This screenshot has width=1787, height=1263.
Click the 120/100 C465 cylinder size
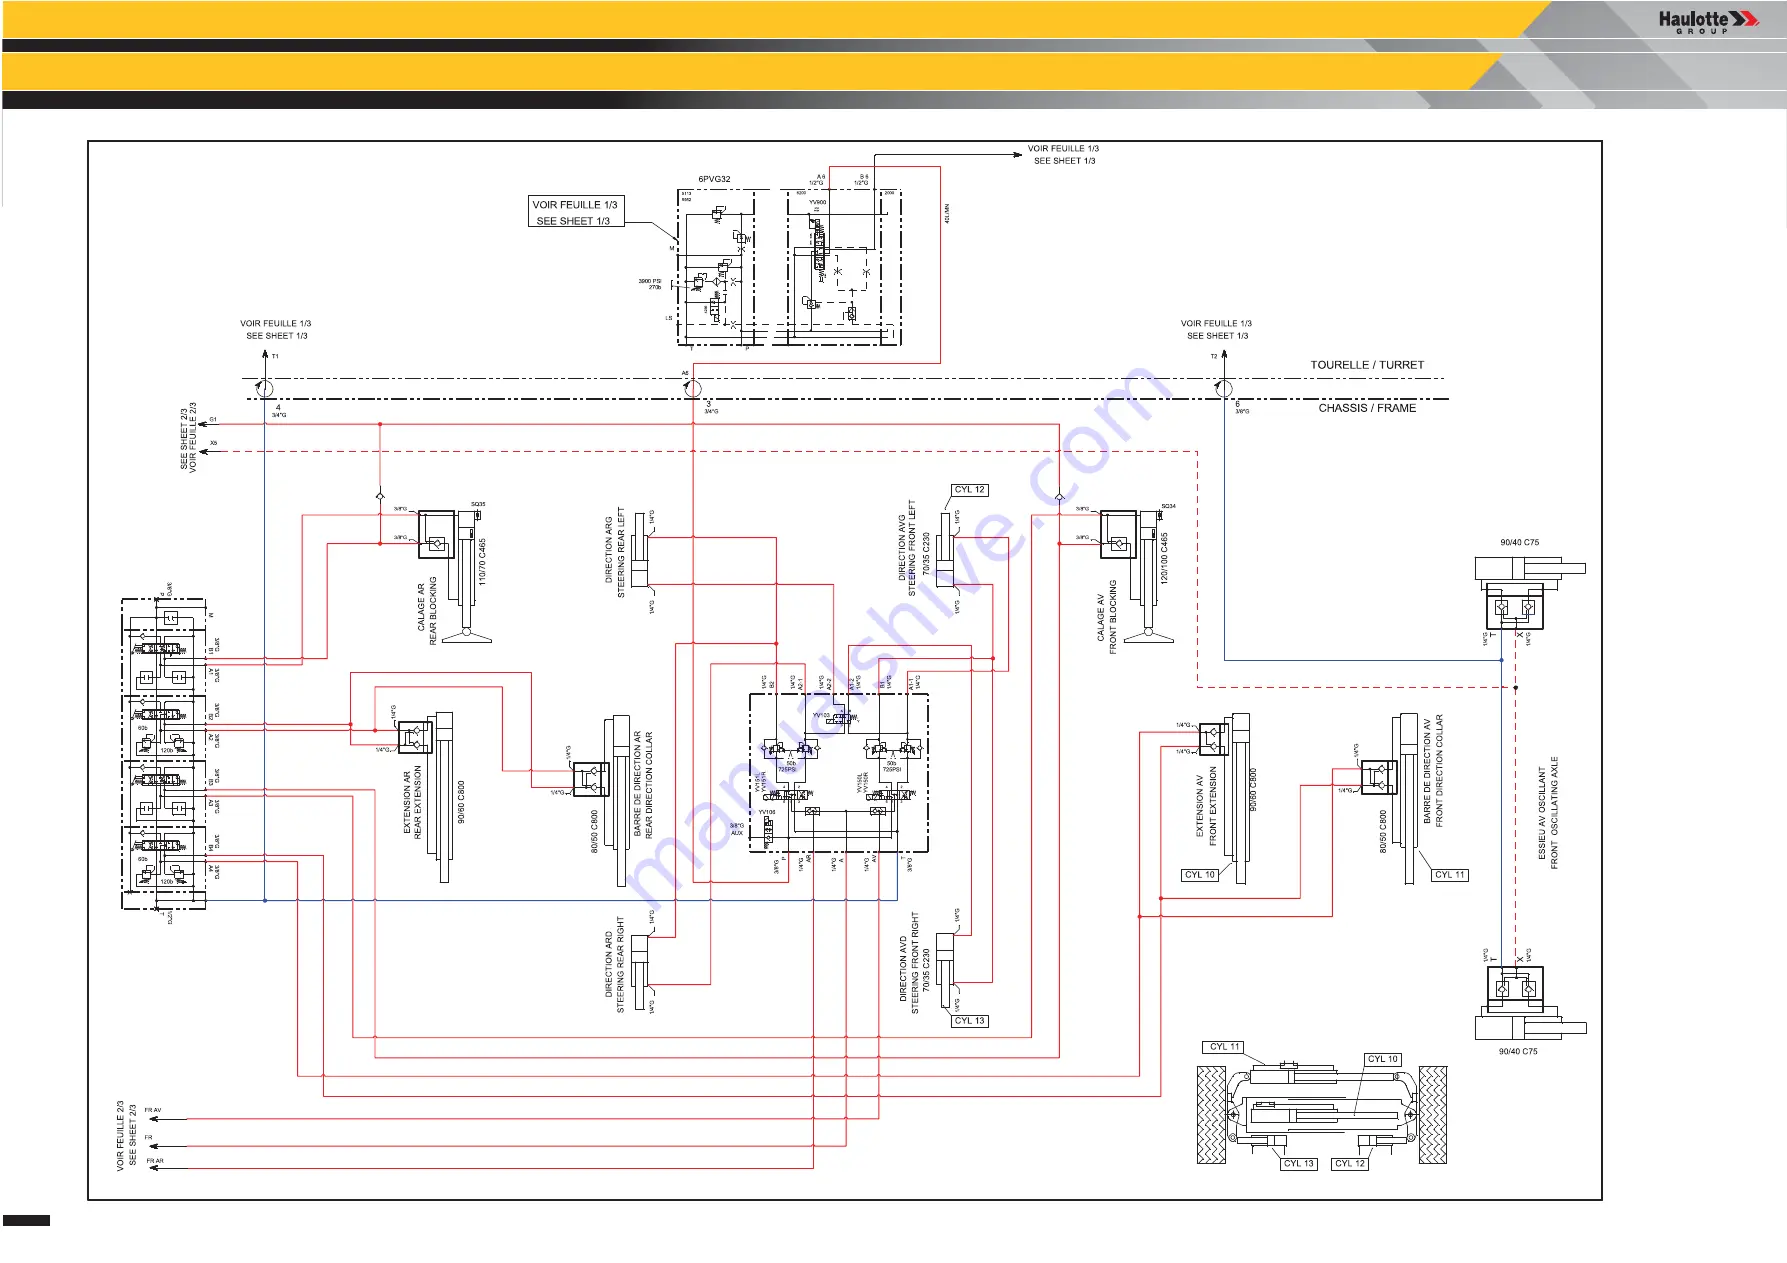(1164, 558)
